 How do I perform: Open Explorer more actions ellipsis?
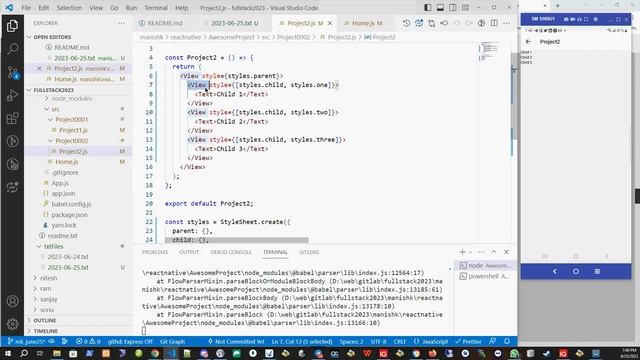coord(121,23)
